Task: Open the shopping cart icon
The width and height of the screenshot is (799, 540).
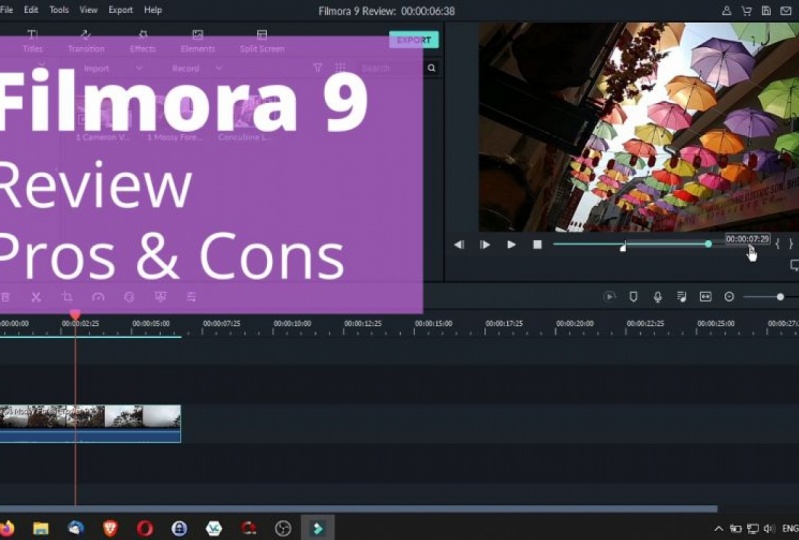Action: click(x=747, y=11)
